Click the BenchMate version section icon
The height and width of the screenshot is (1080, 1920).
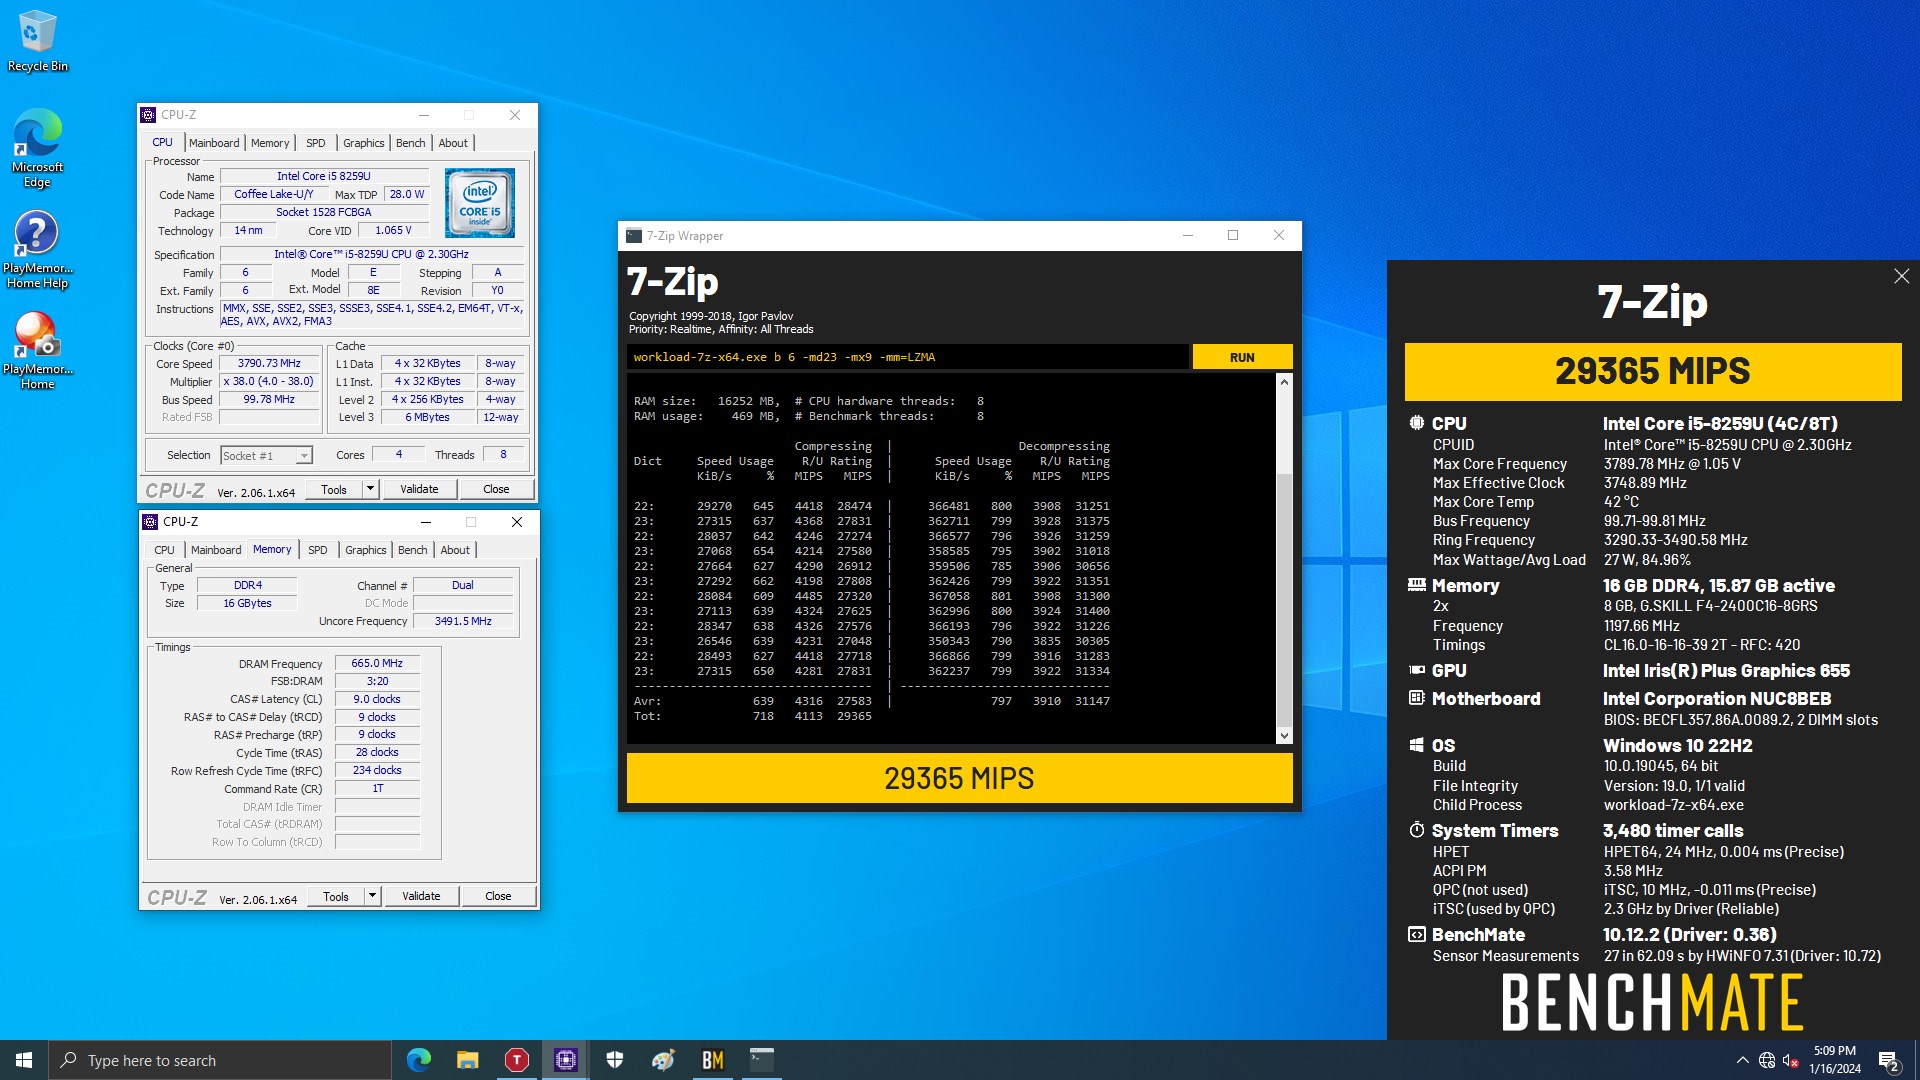pos(1416,934)
